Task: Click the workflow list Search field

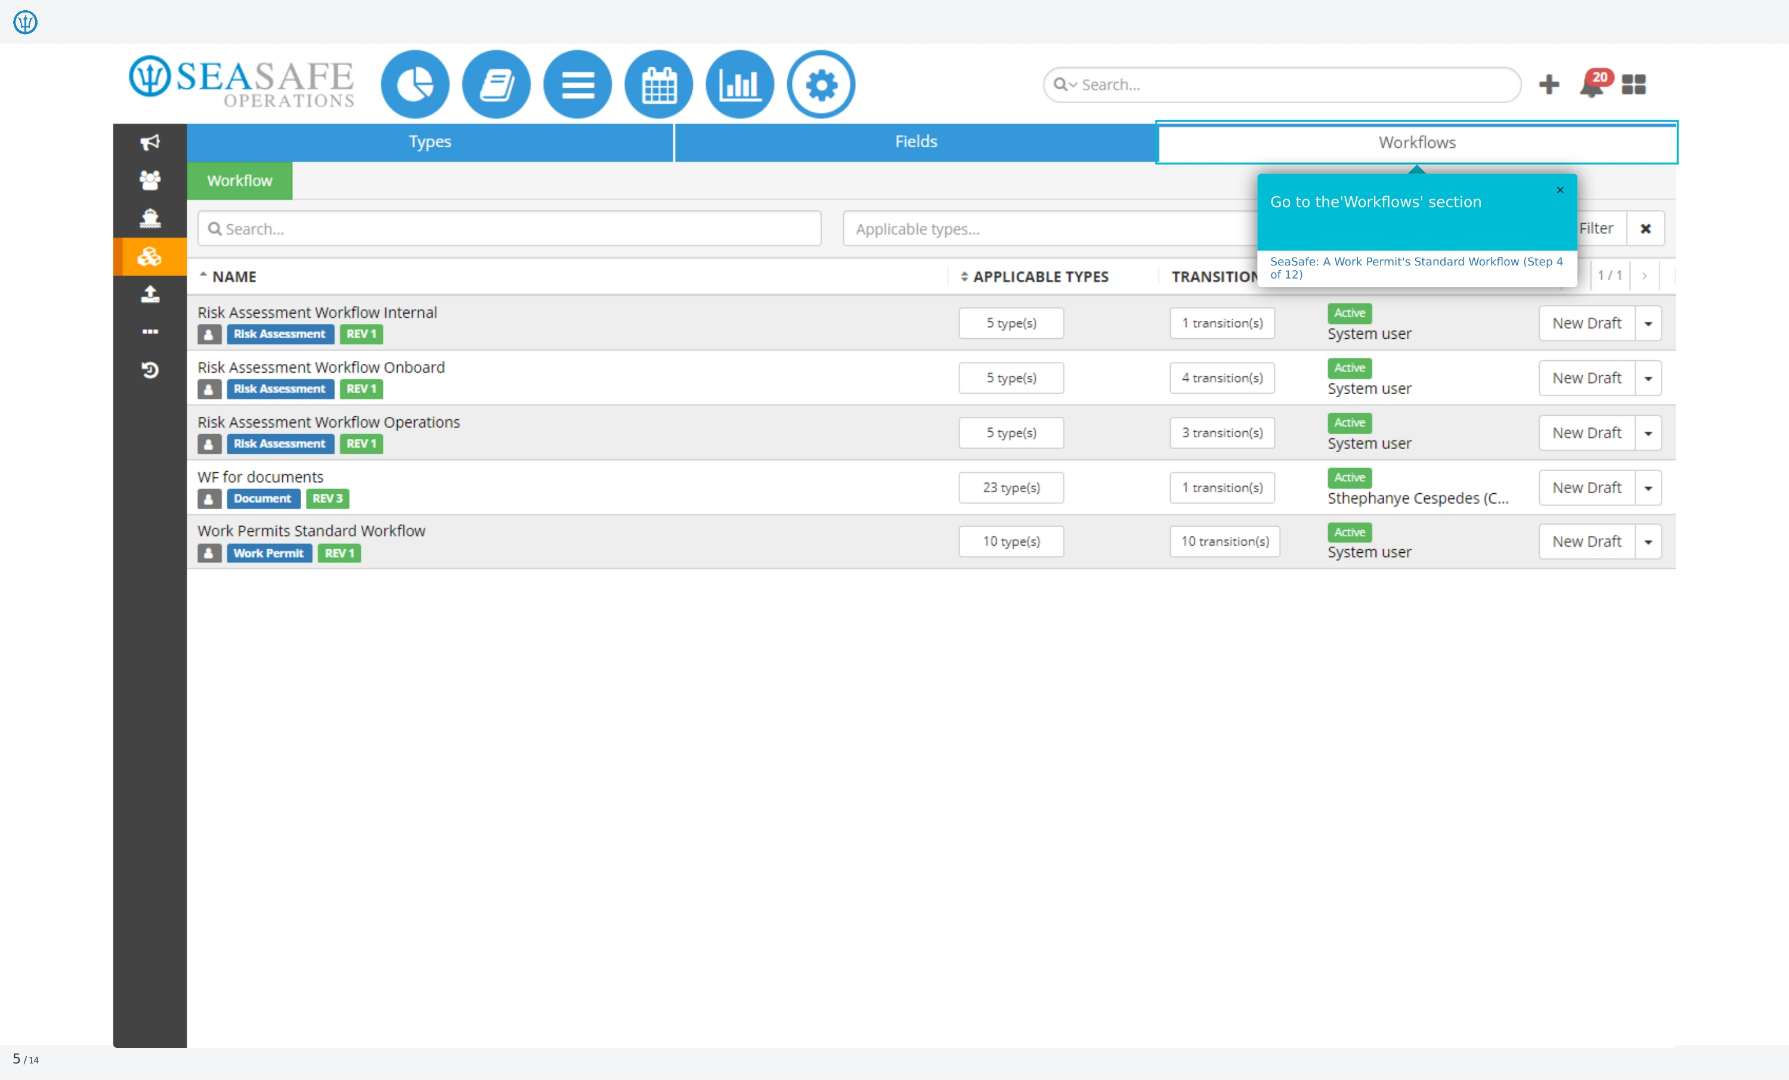Action: click(x=509, y=229)
